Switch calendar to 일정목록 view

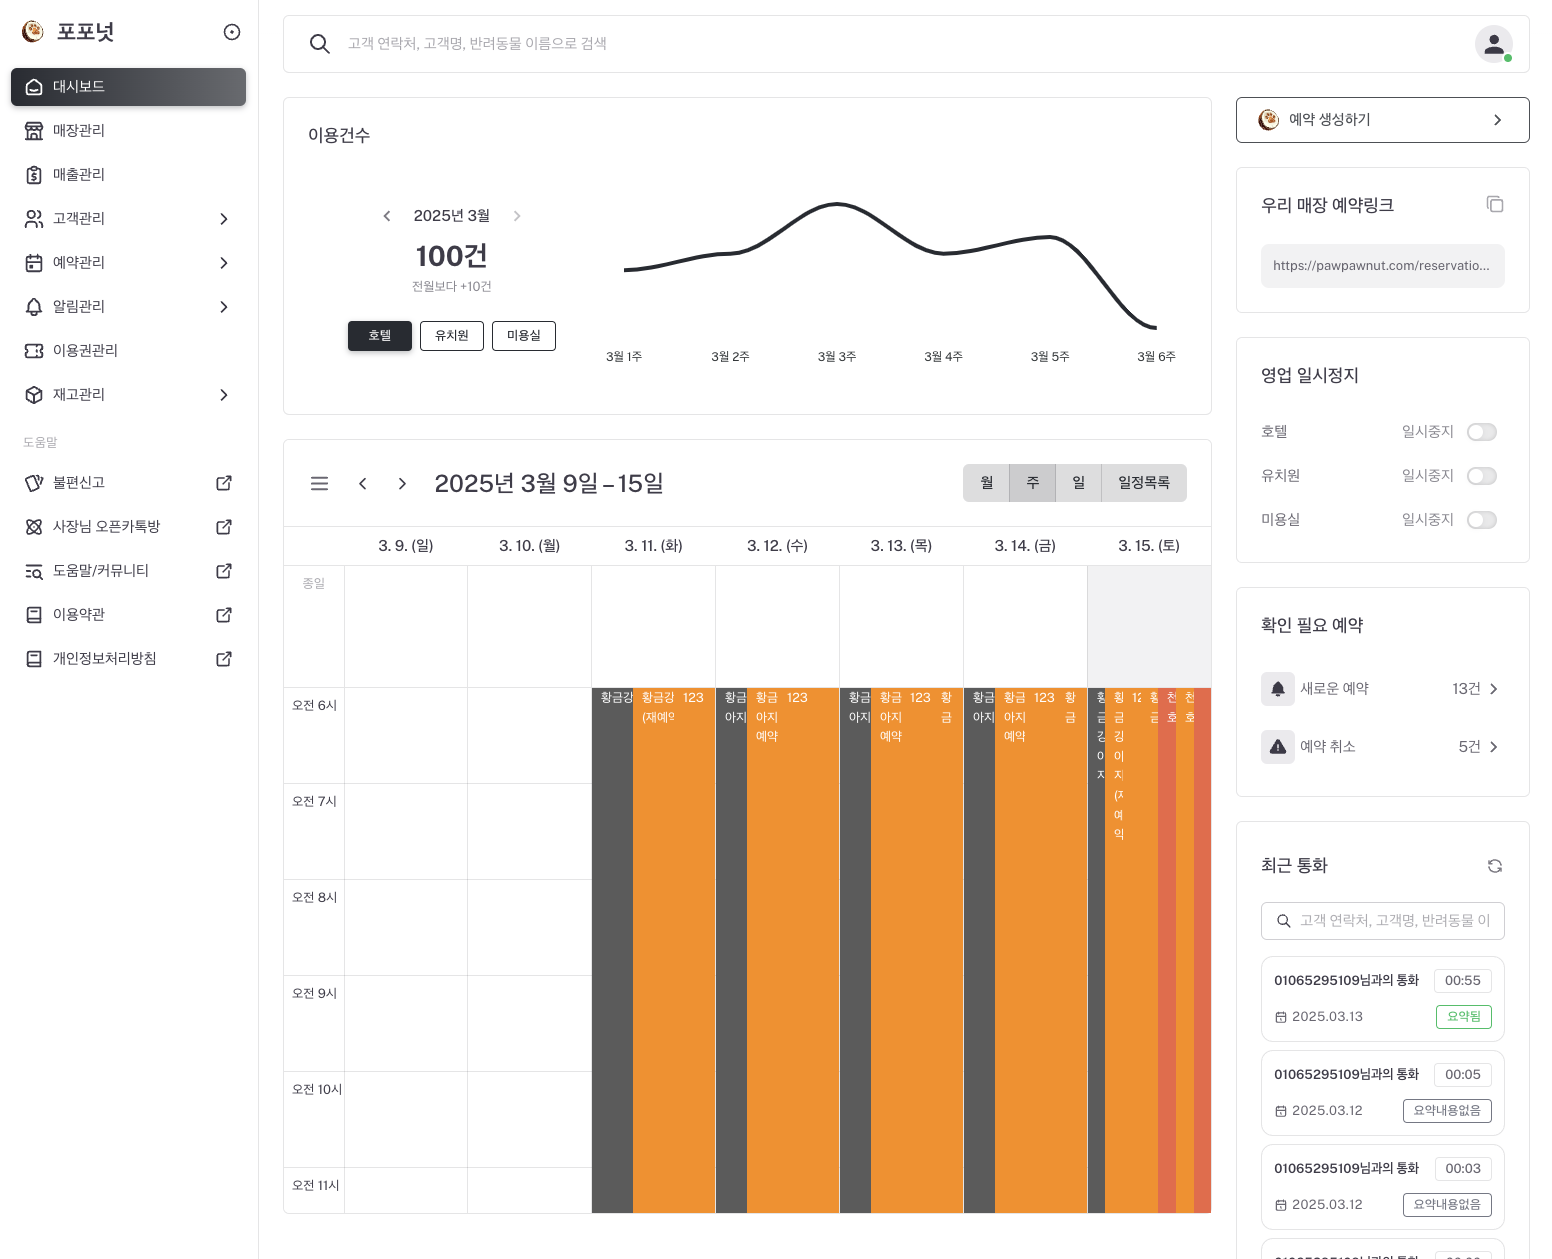tap(1144, 483)
